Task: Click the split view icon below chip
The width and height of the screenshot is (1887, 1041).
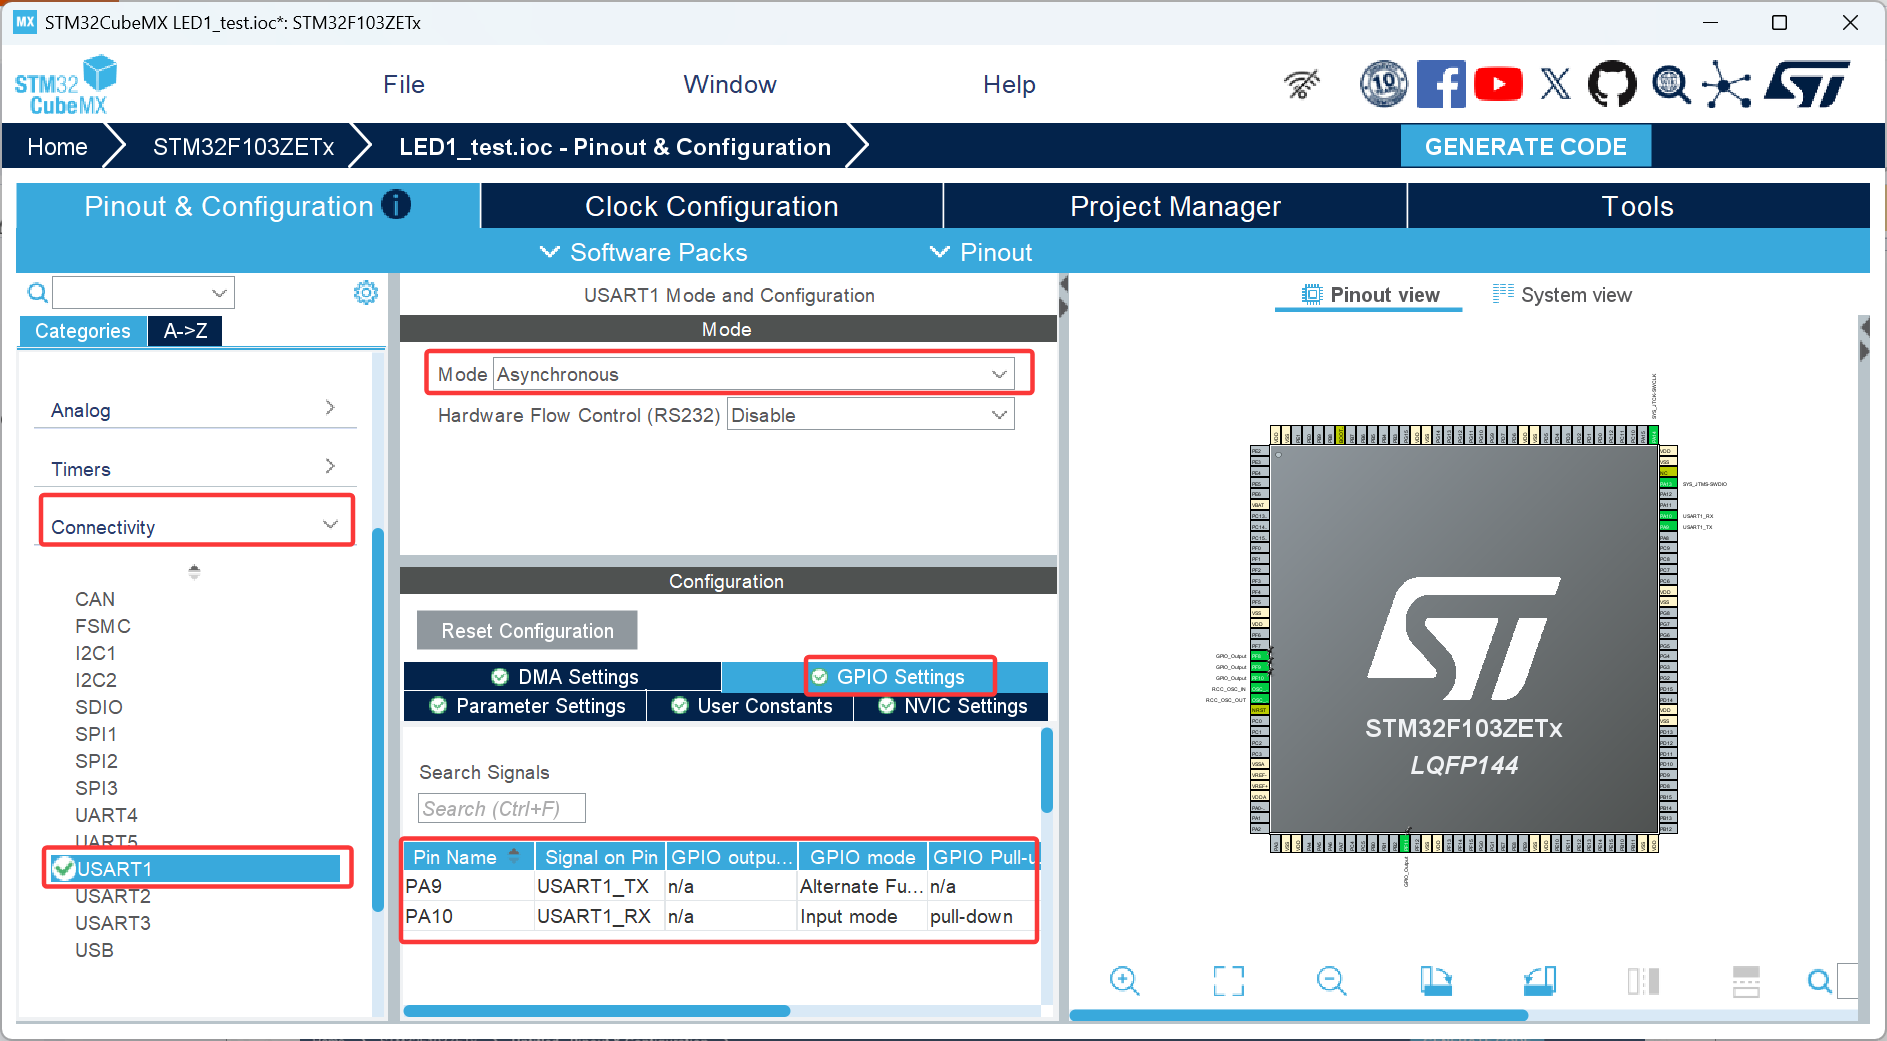Action: (x=1643, y=981)
